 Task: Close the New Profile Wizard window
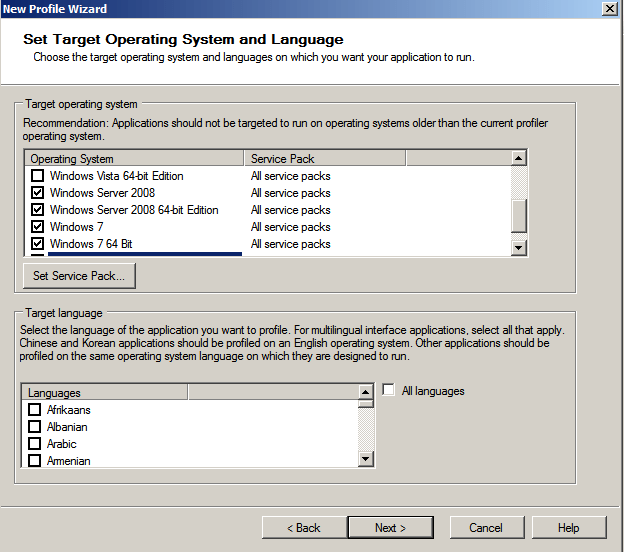(x=609, y=8)
